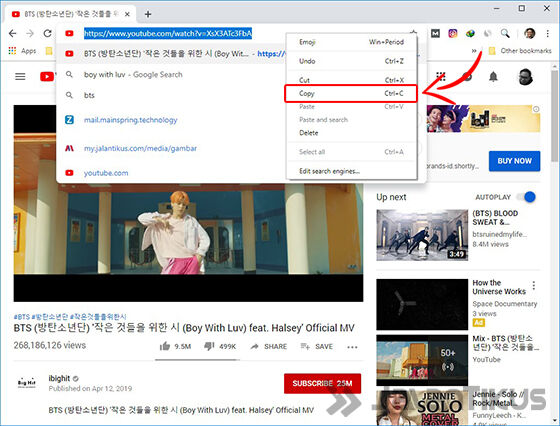Click the ad info icon on the banner
The height and width of the screenshot is (426, 560).
pyautogui.click(x=536, y=109)
